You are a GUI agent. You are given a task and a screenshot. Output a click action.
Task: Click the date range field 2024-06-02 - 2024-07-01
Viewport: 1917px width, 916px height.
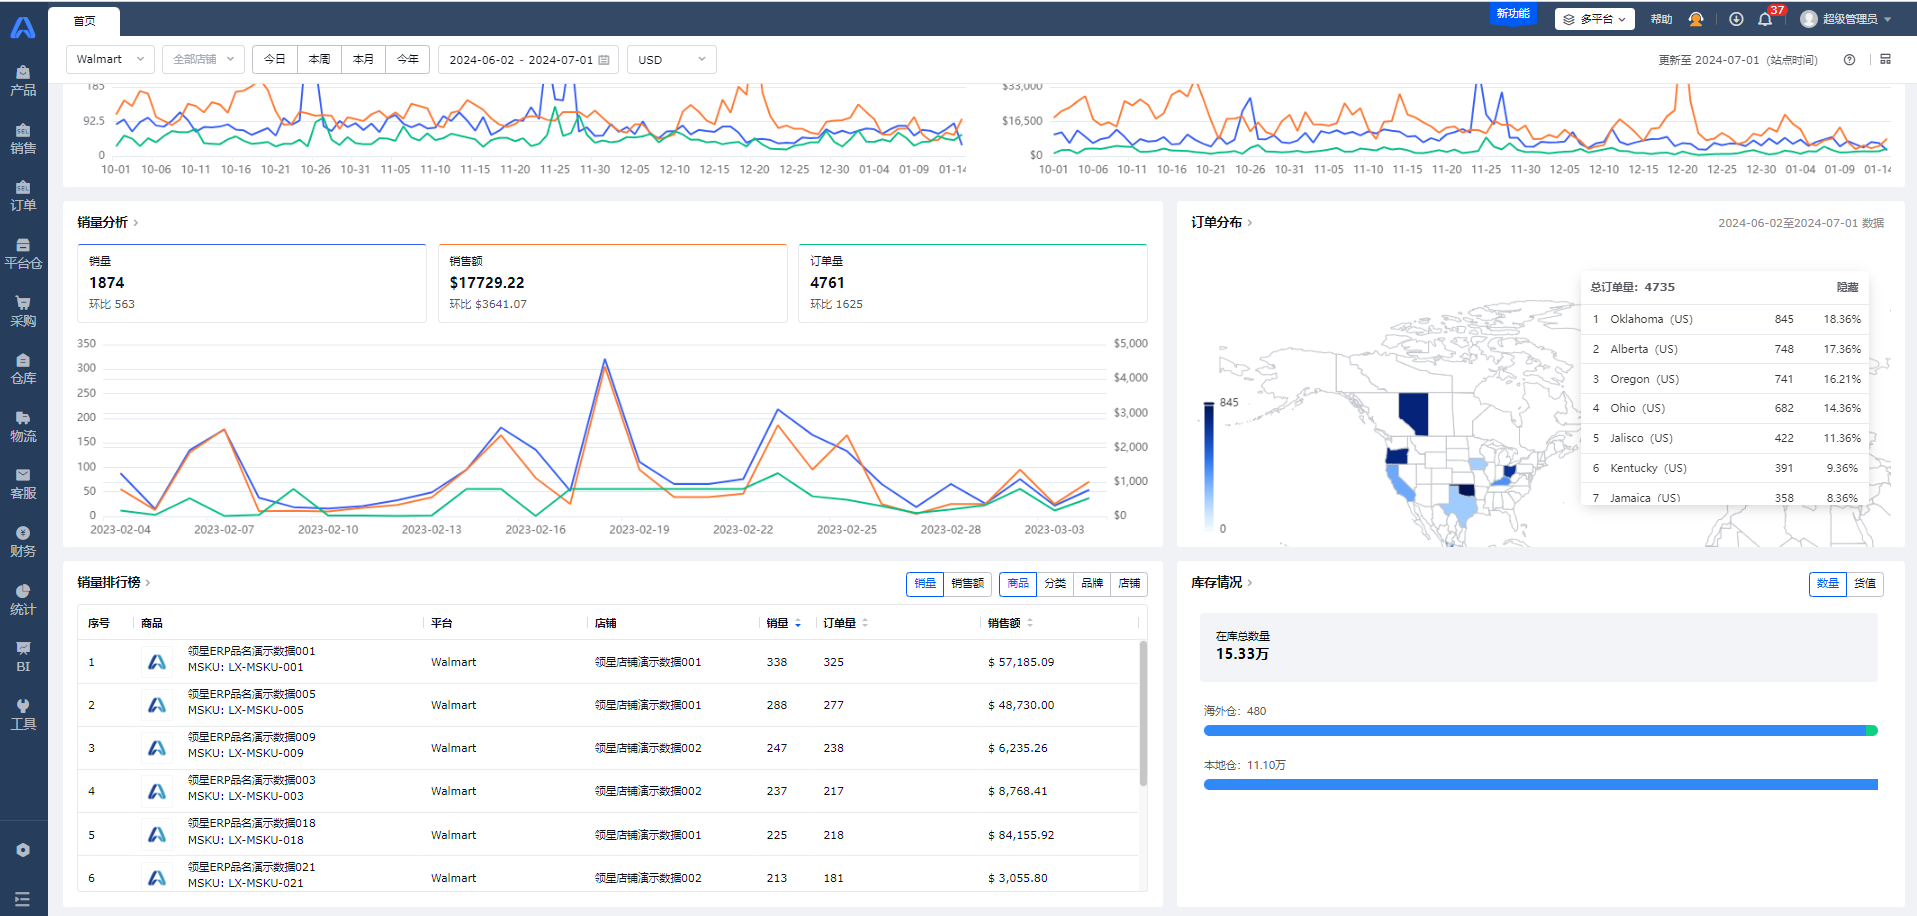point(528,59)
